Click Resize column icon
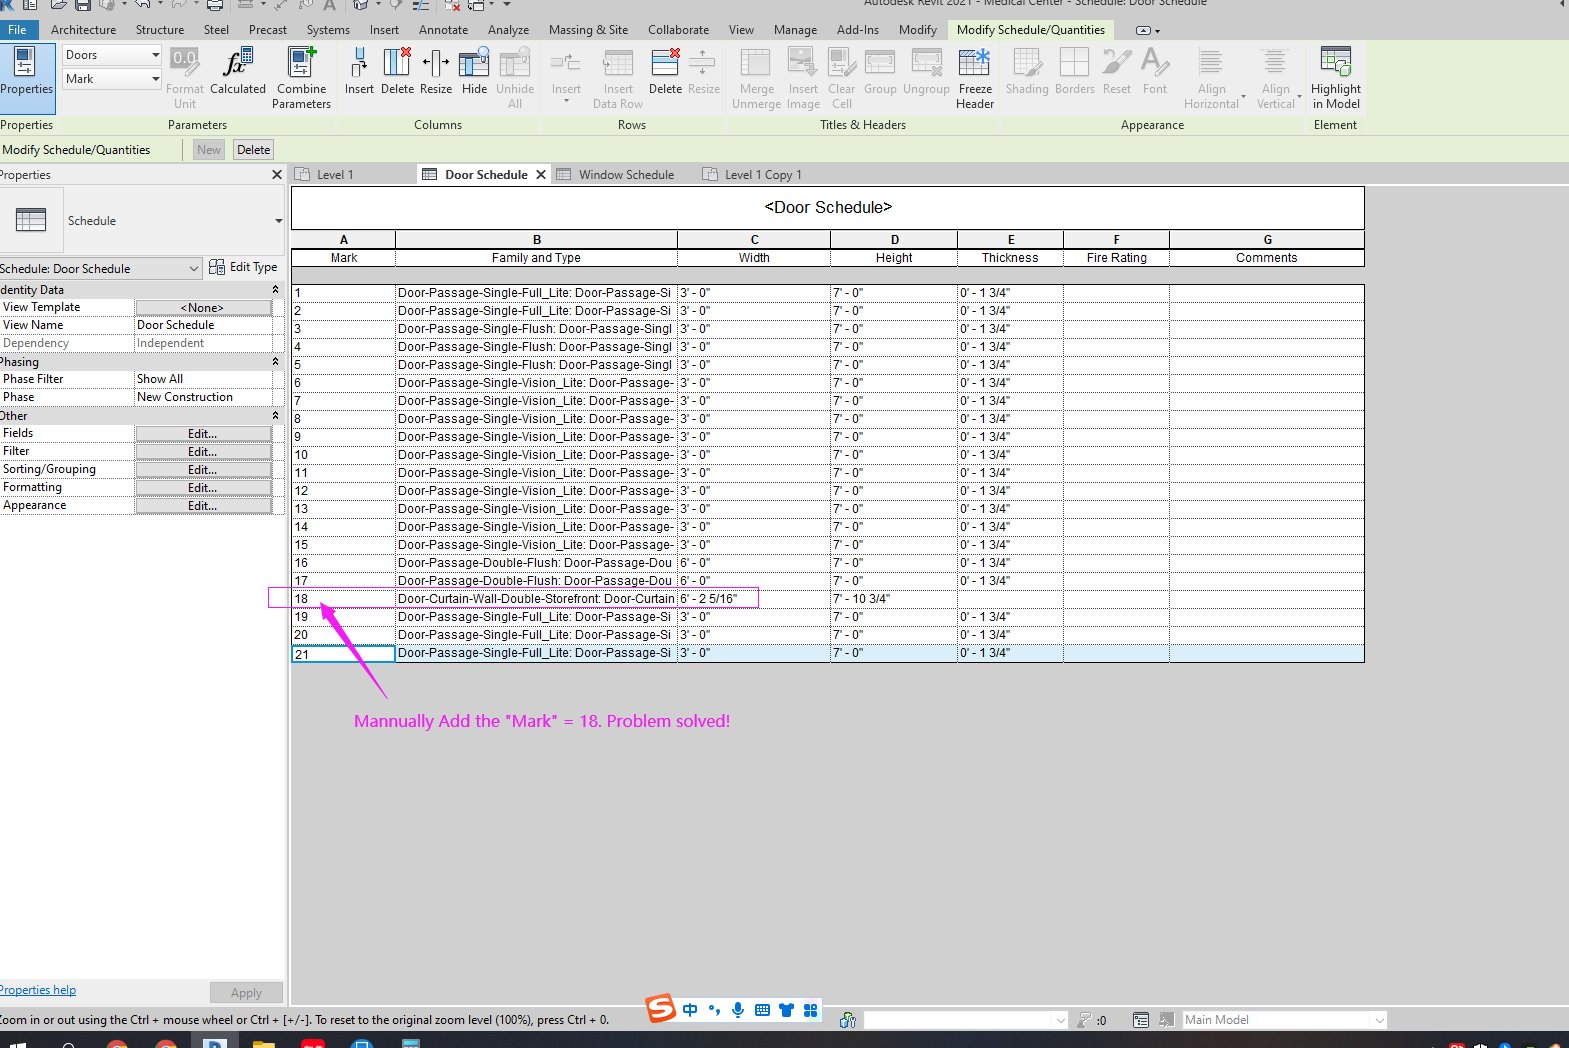1569x1048 pixels. tap(436, 71)
